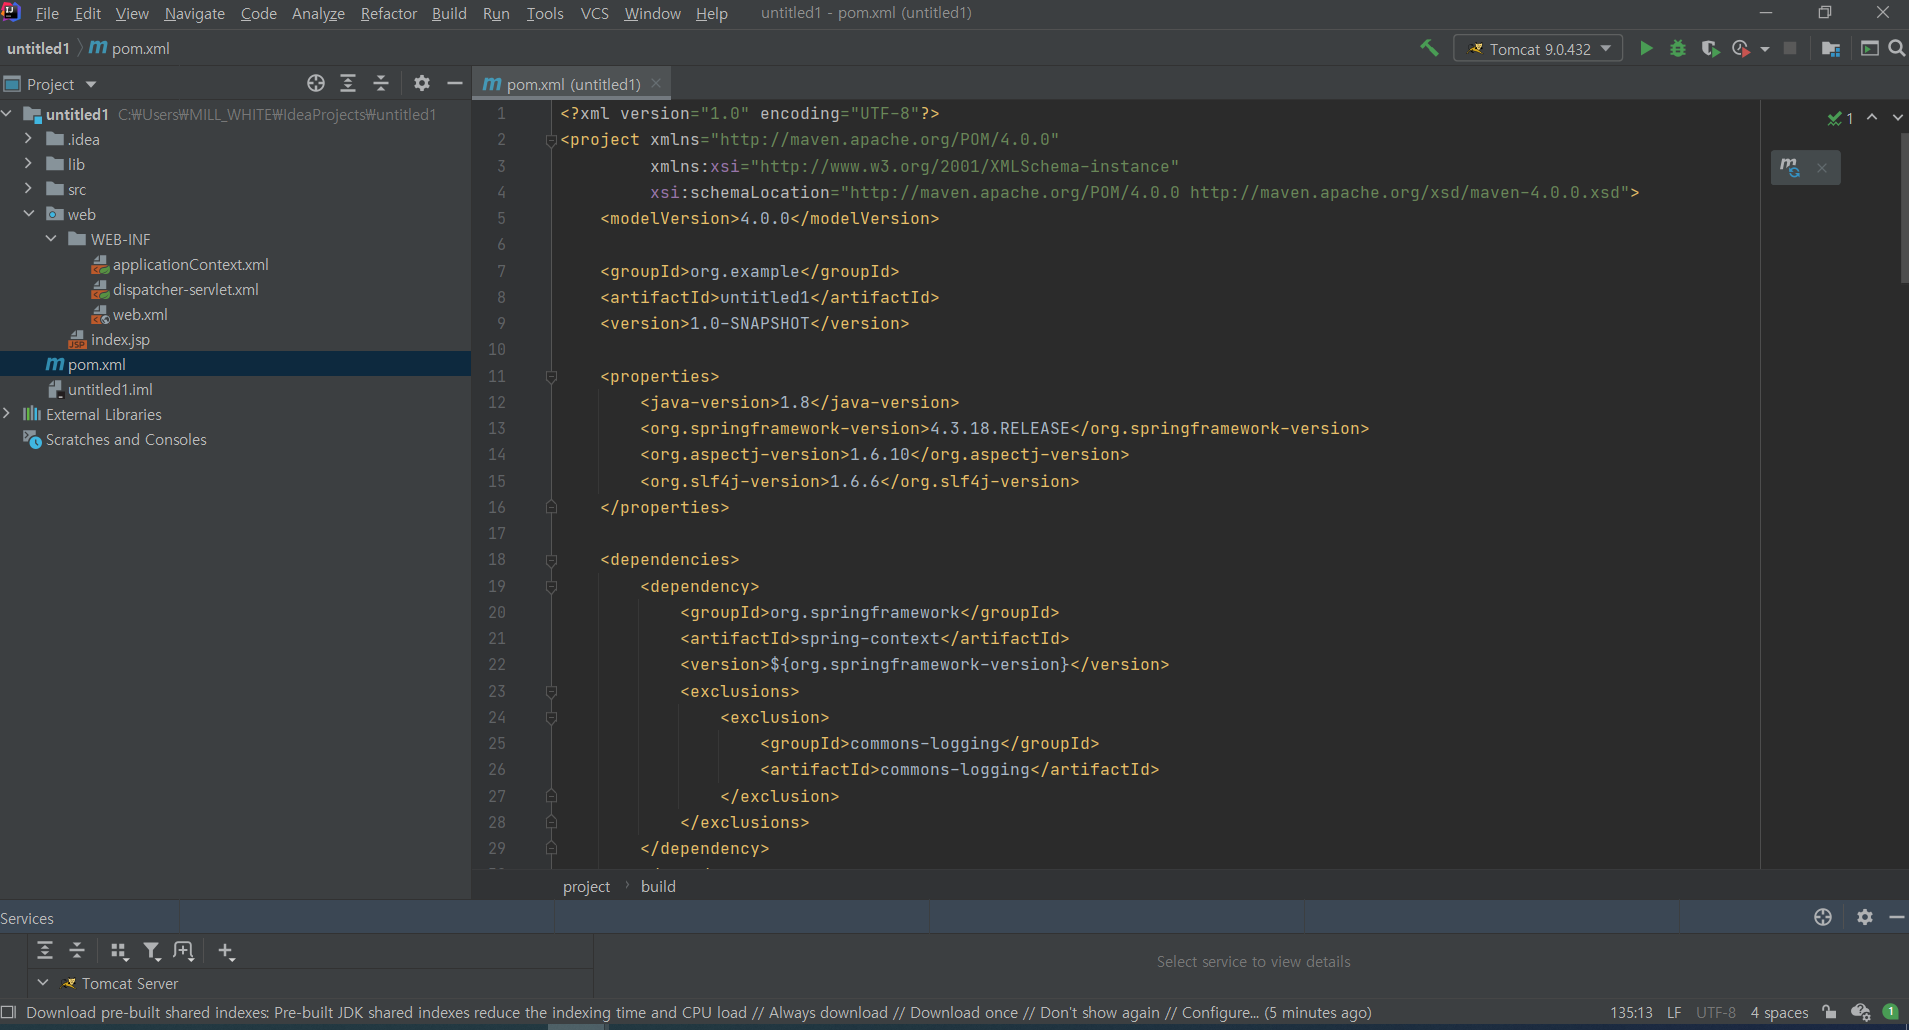
Task: Dismiss the Maven changes floating popup
Action: click(x=1822, y=168)
